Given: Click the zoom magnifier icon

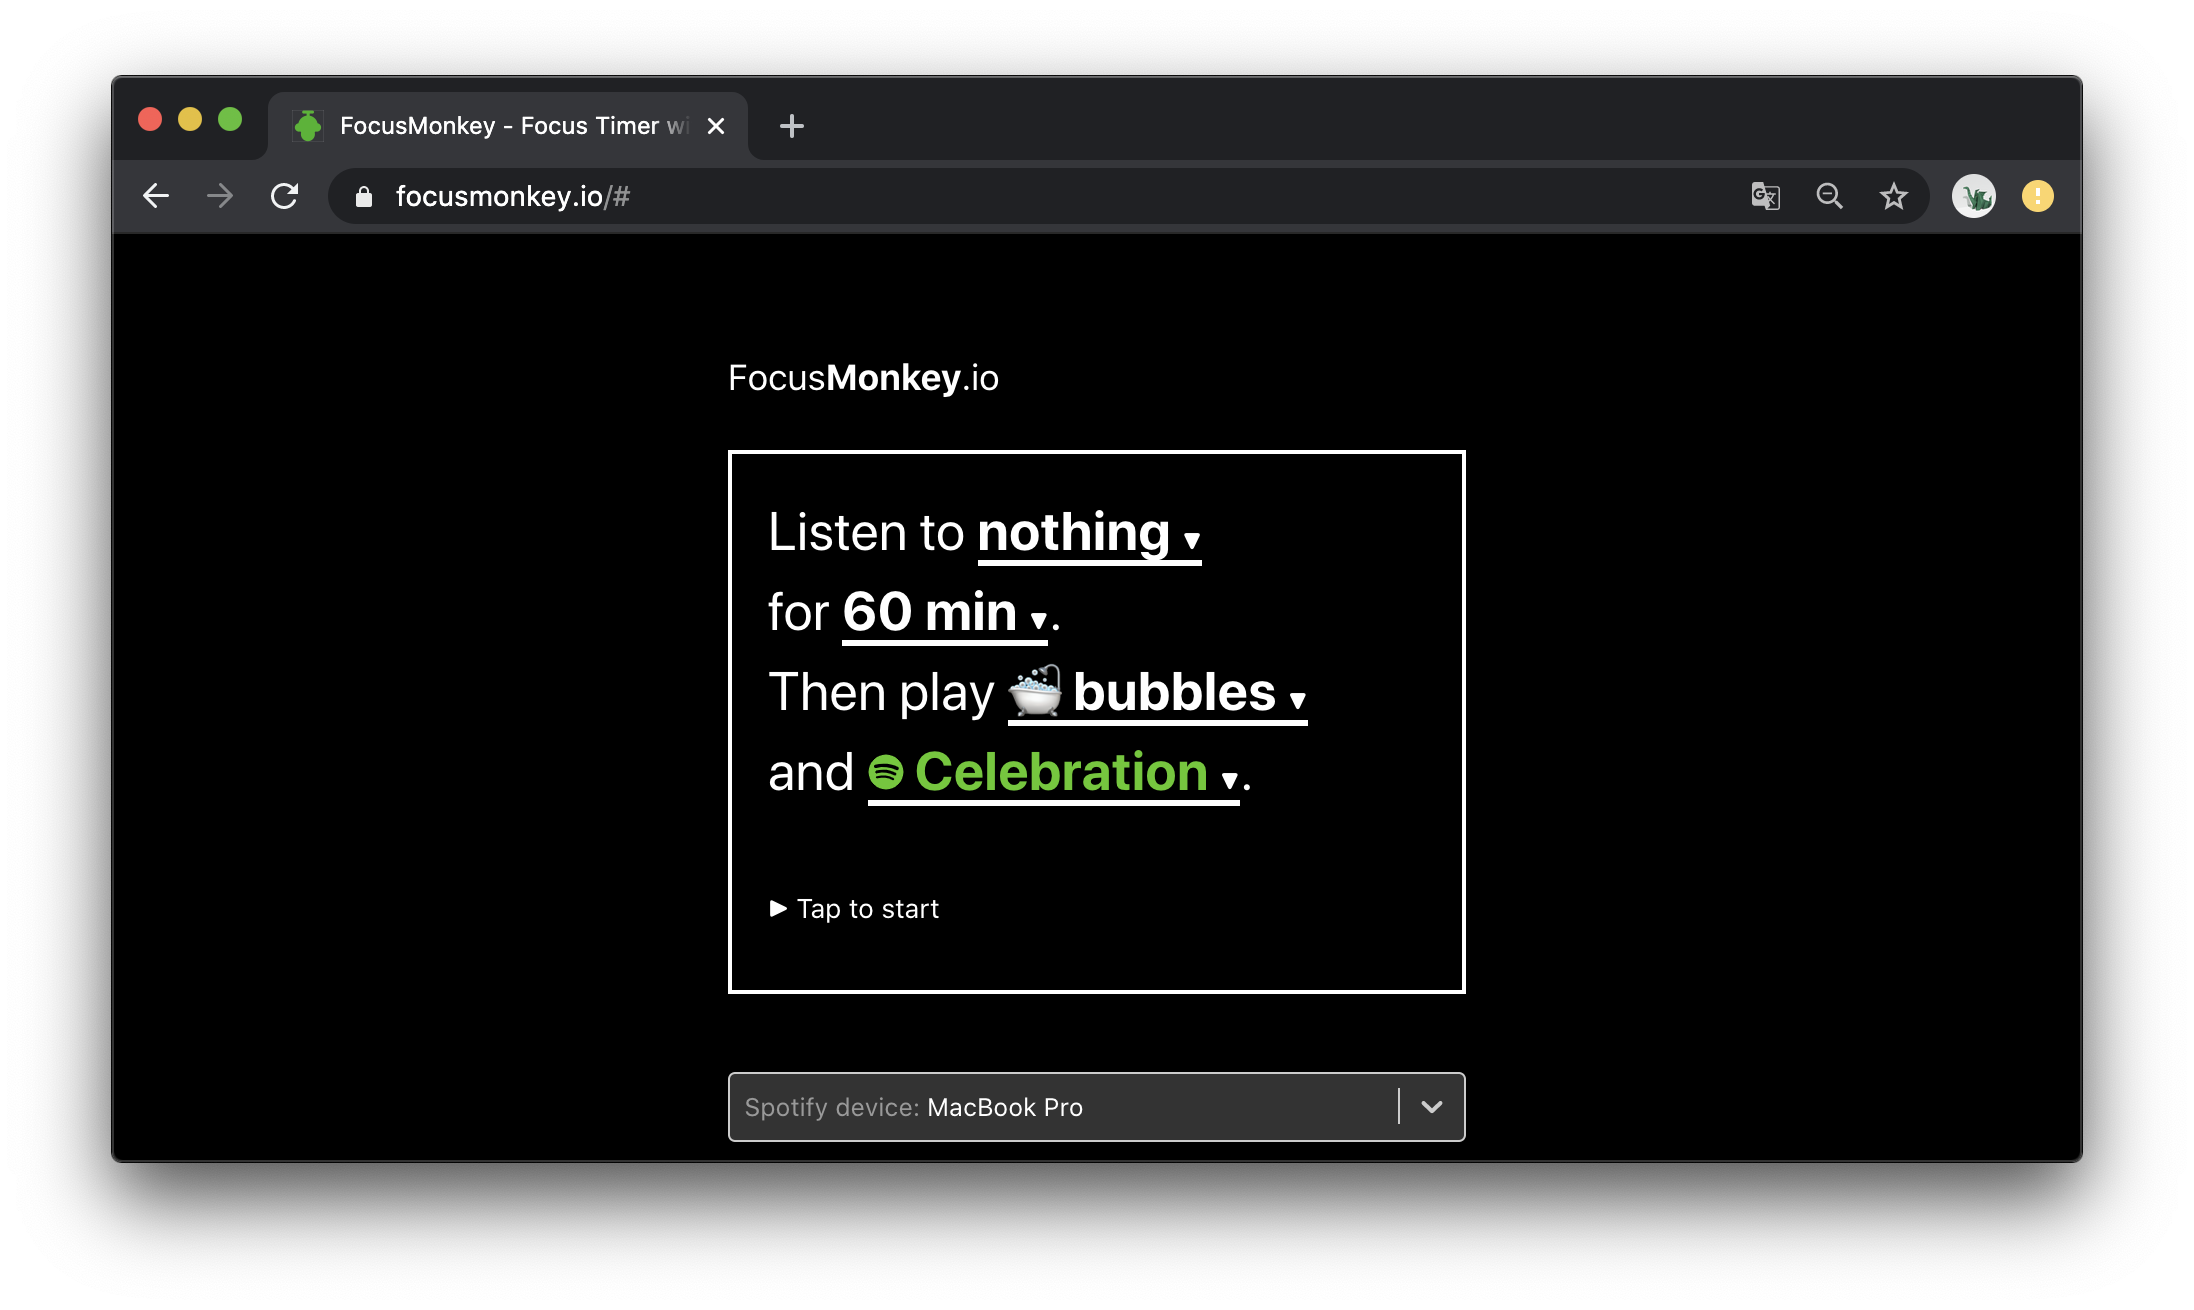Looking at the screenshot, I should 1829,196.
